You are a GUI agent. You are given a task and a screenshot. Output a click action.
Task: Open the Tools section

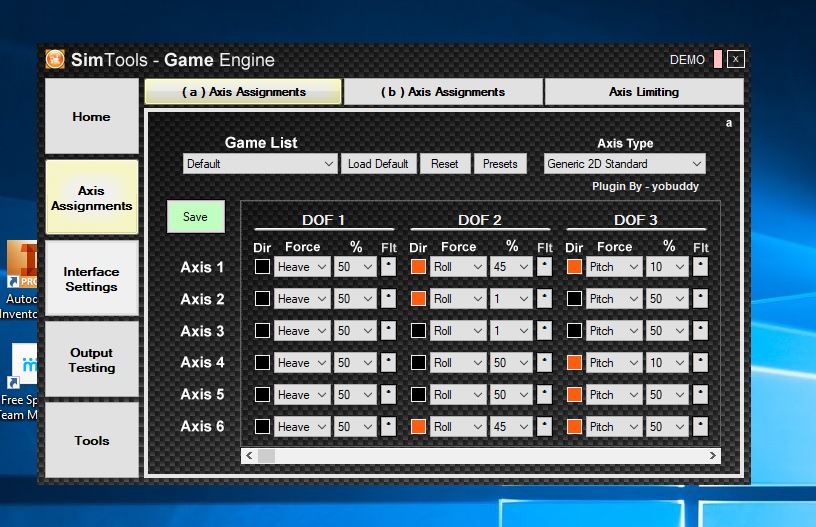click(x=92, y=441)
